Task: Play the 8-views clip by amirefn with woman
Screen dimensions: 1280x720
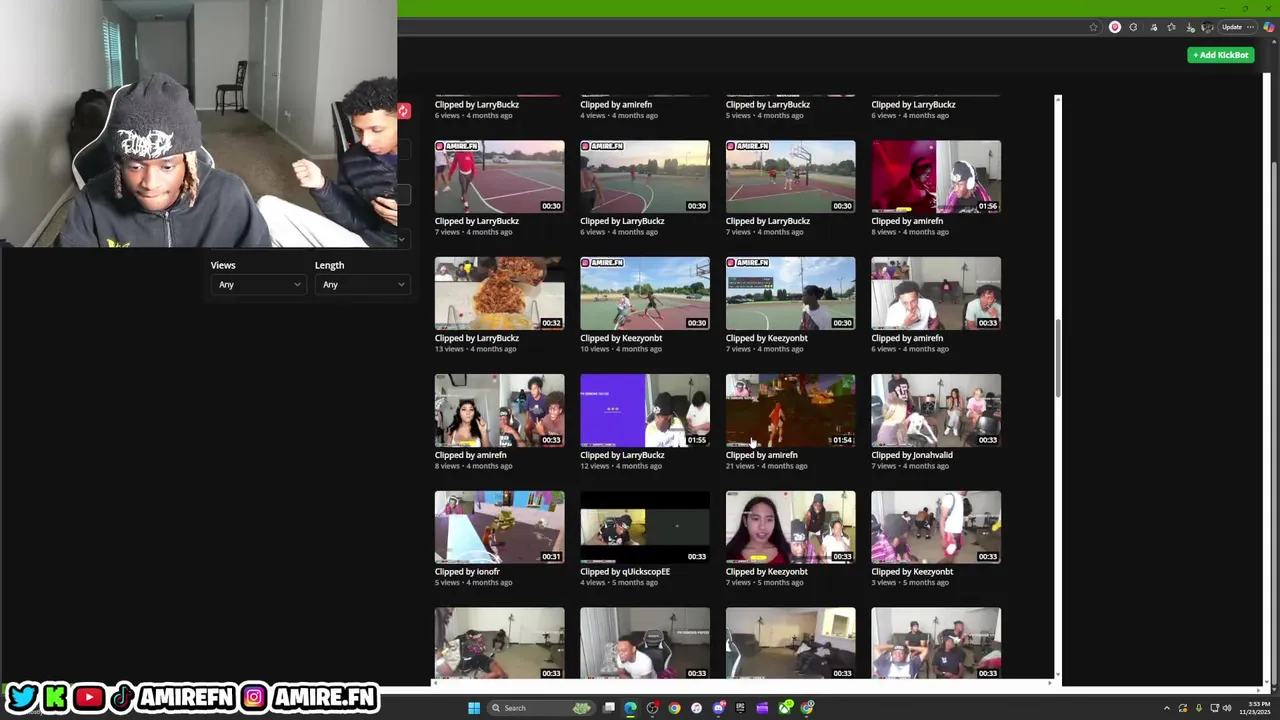Action: point(499,410)
